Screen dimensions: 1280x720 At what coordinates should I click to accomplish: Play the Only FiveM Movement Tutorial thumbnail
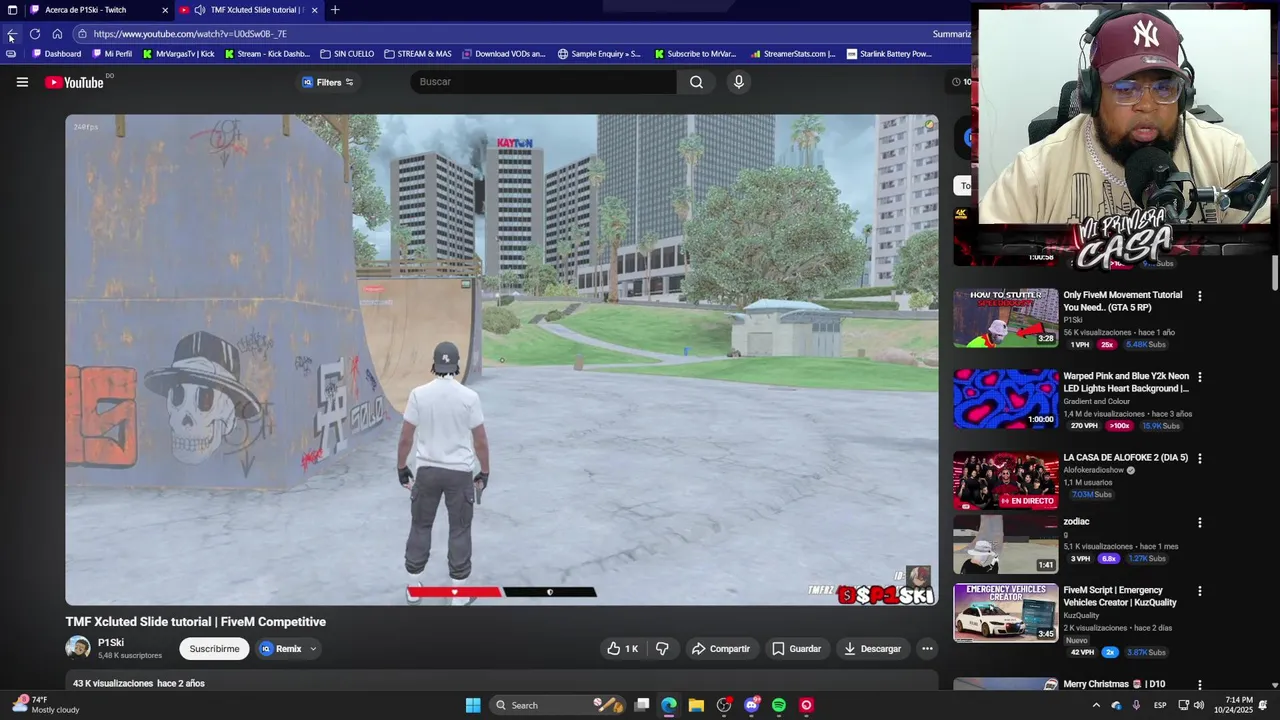pos(1005,318)
